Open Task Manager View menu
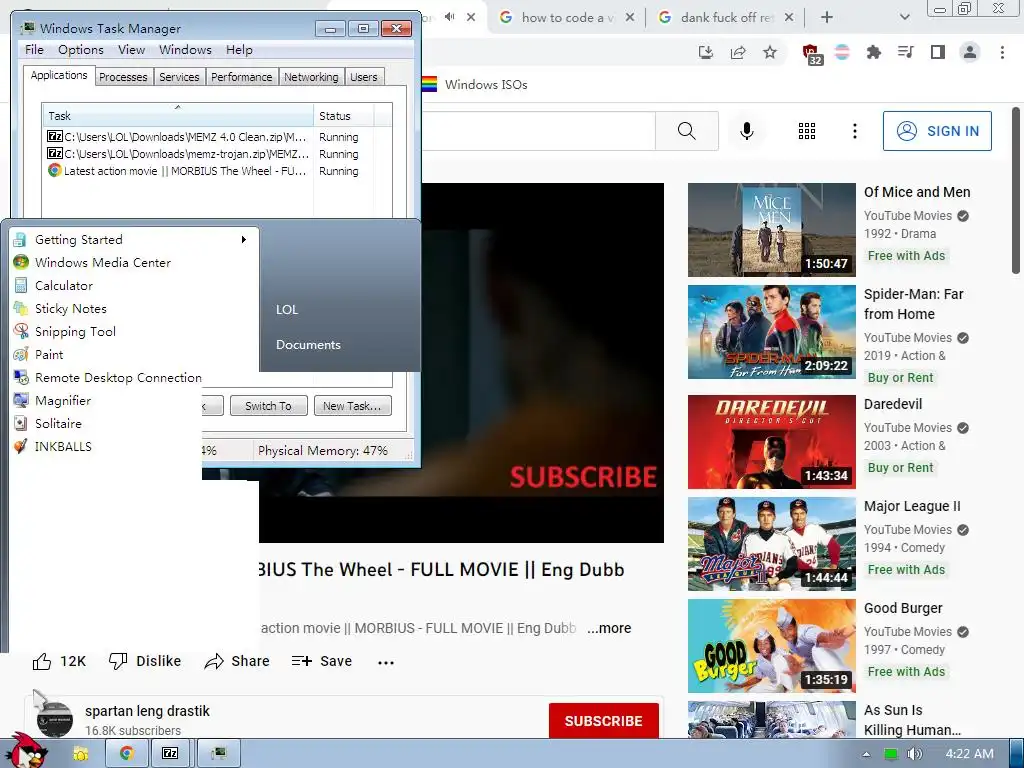This screenshot has height=768, width=1024. point(131,50)
